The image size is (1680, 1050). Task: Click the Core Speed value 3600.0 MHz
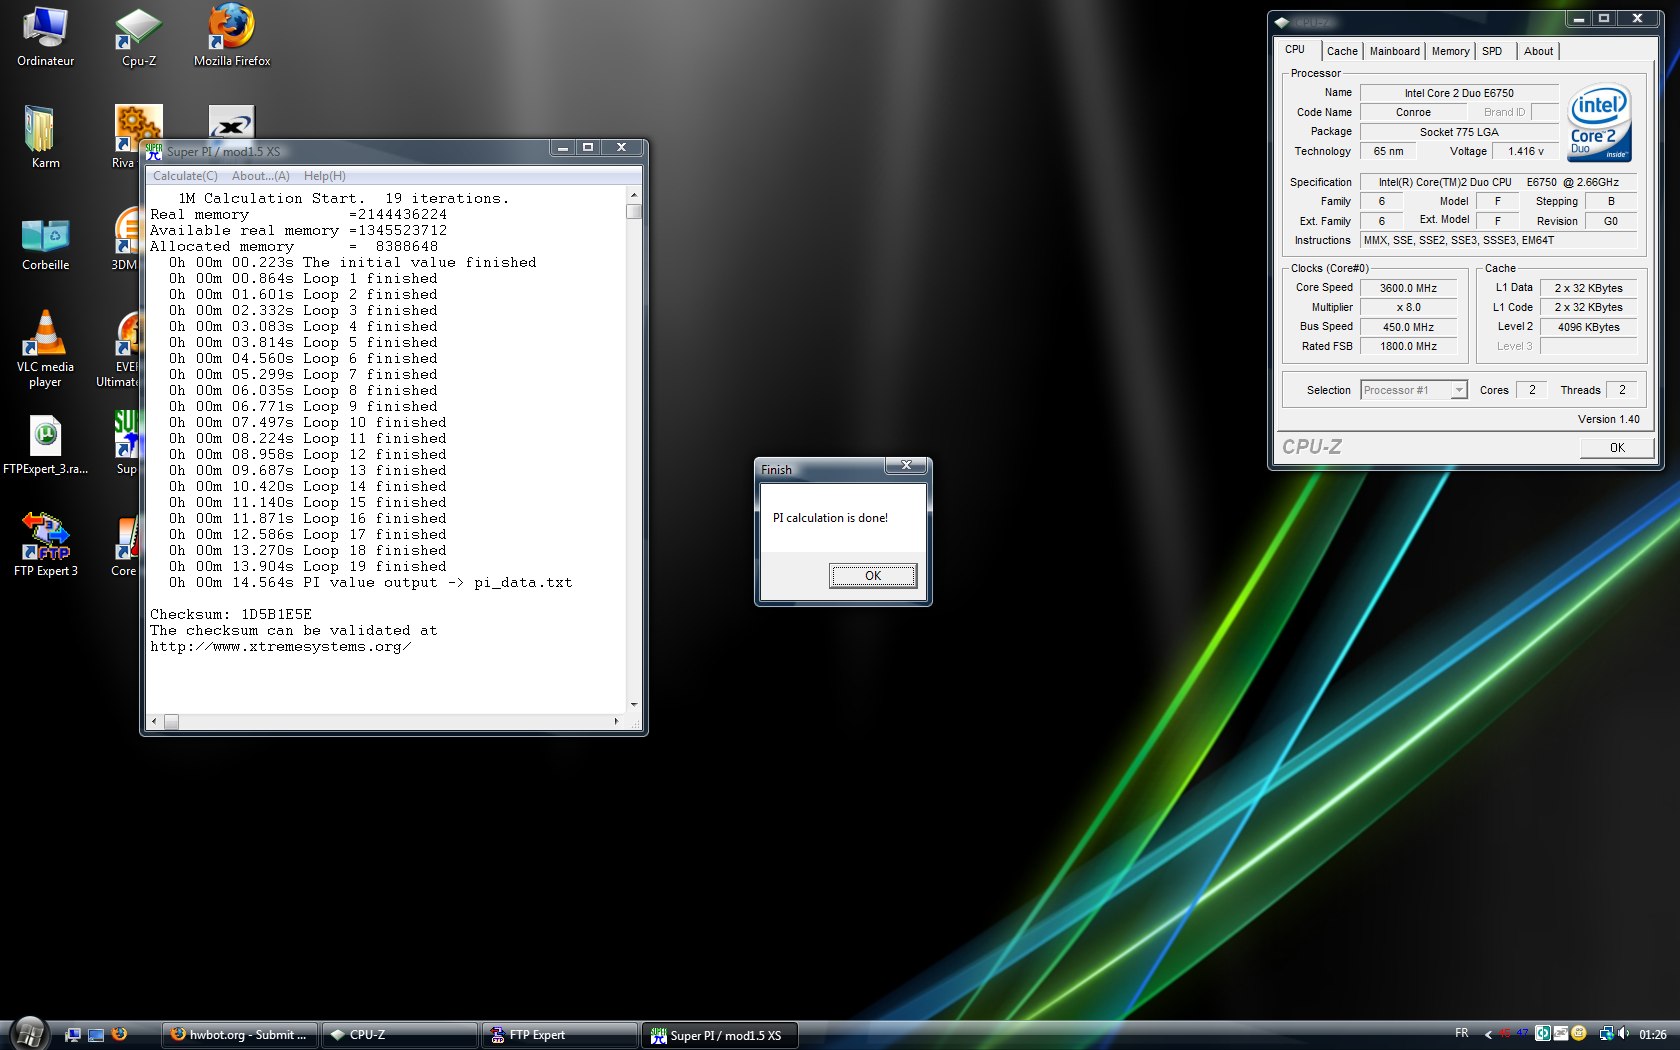(1408, 288)
